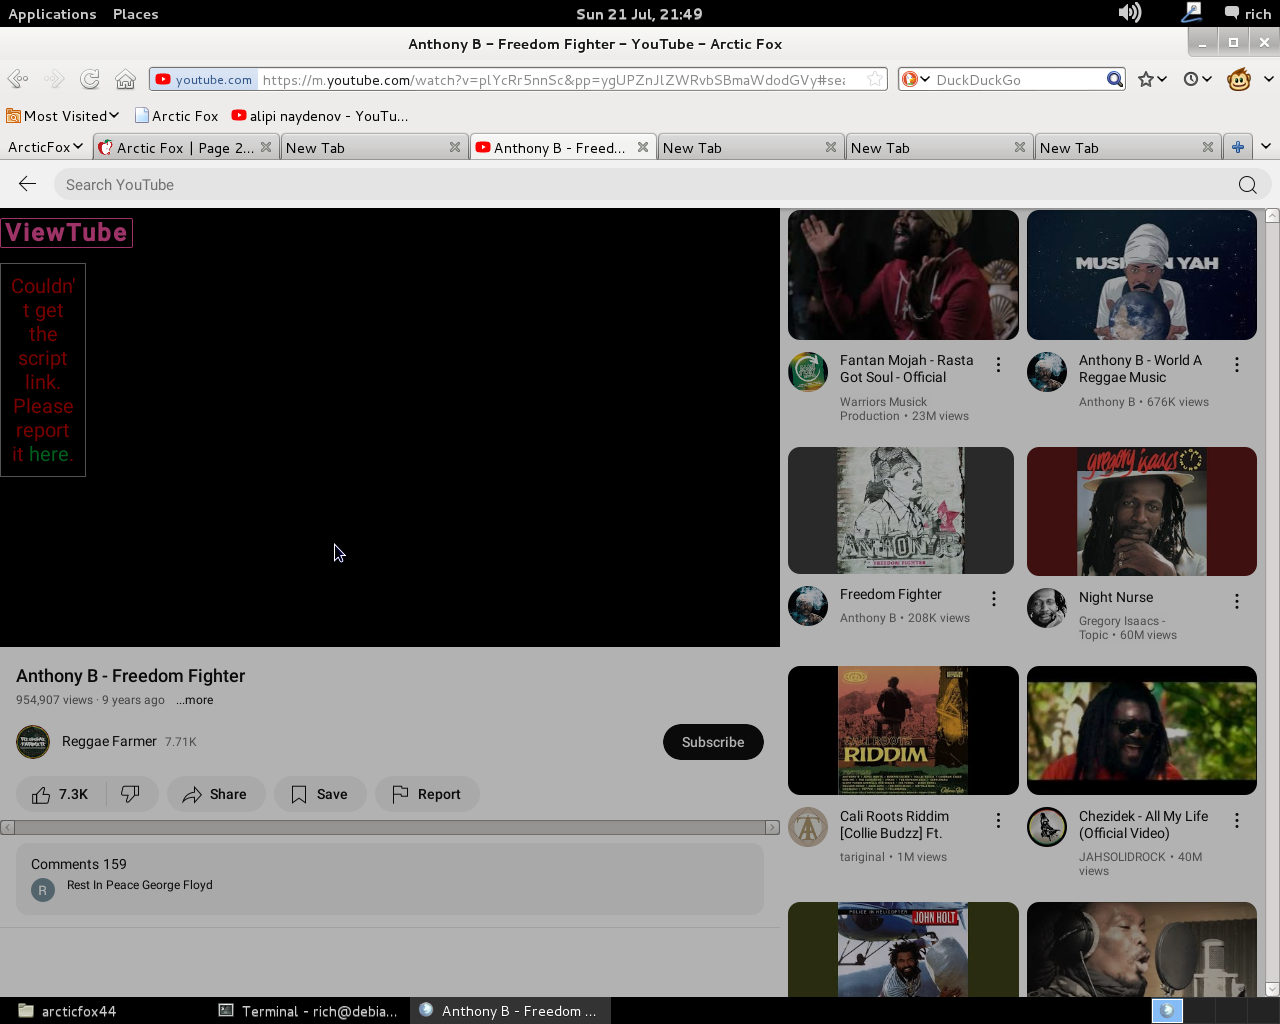
Task: Open the browser home page icon
Action: 125,79
